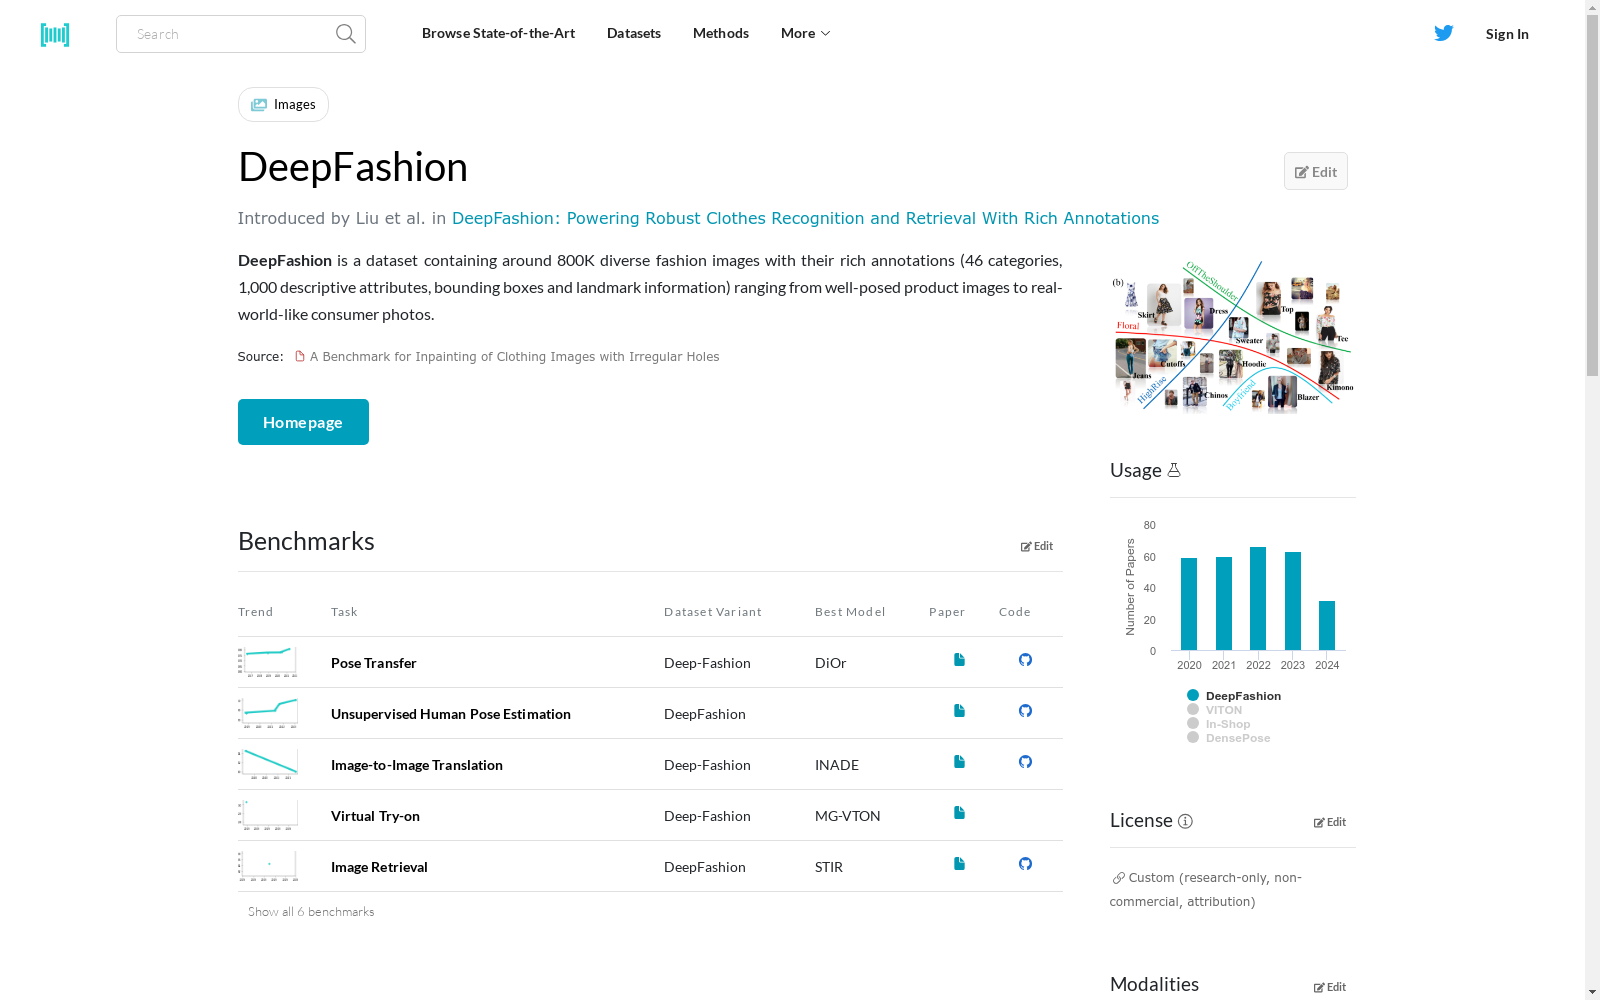Open GitHub code icon for Pose Transfer
The width and height of the screenshot is (1600, 1000).
1025,660
